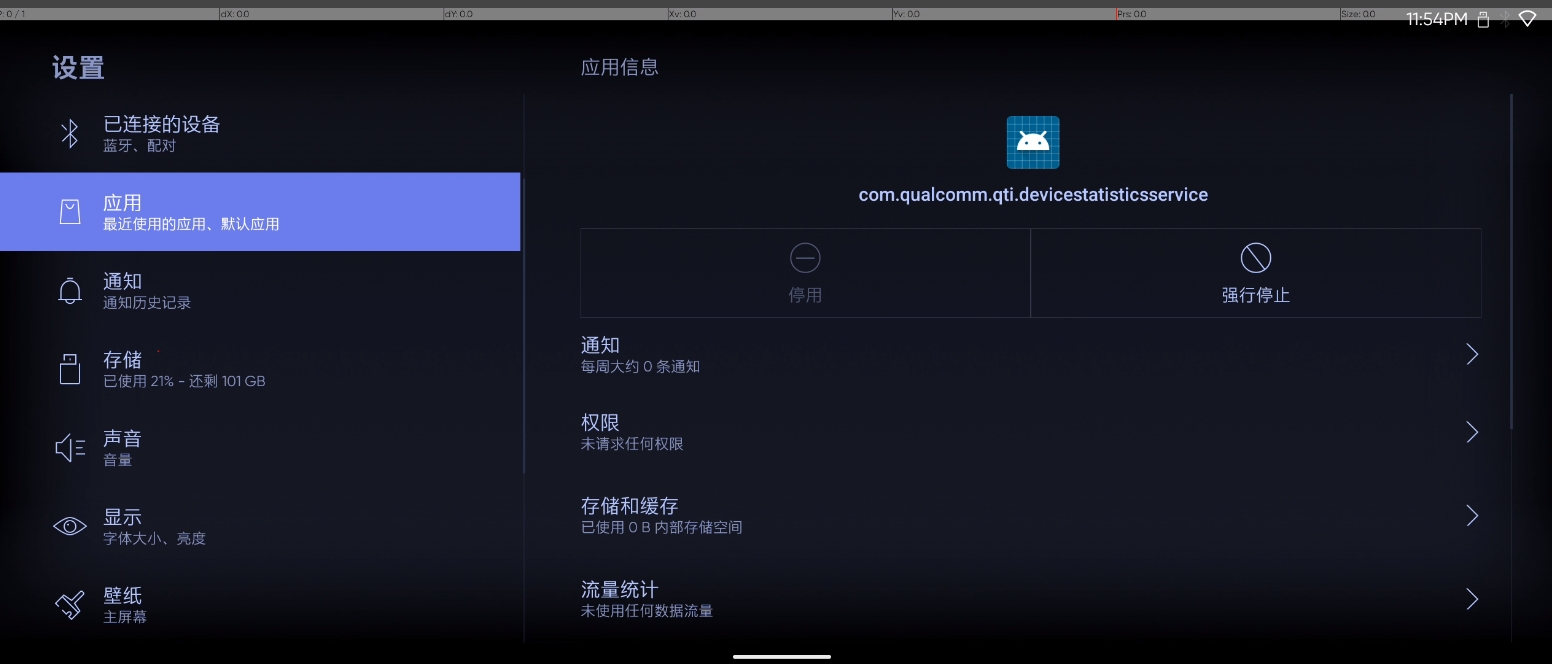Open 存储 settings showing 101 GB left
Screen dimensions: 1552x664
260,368
